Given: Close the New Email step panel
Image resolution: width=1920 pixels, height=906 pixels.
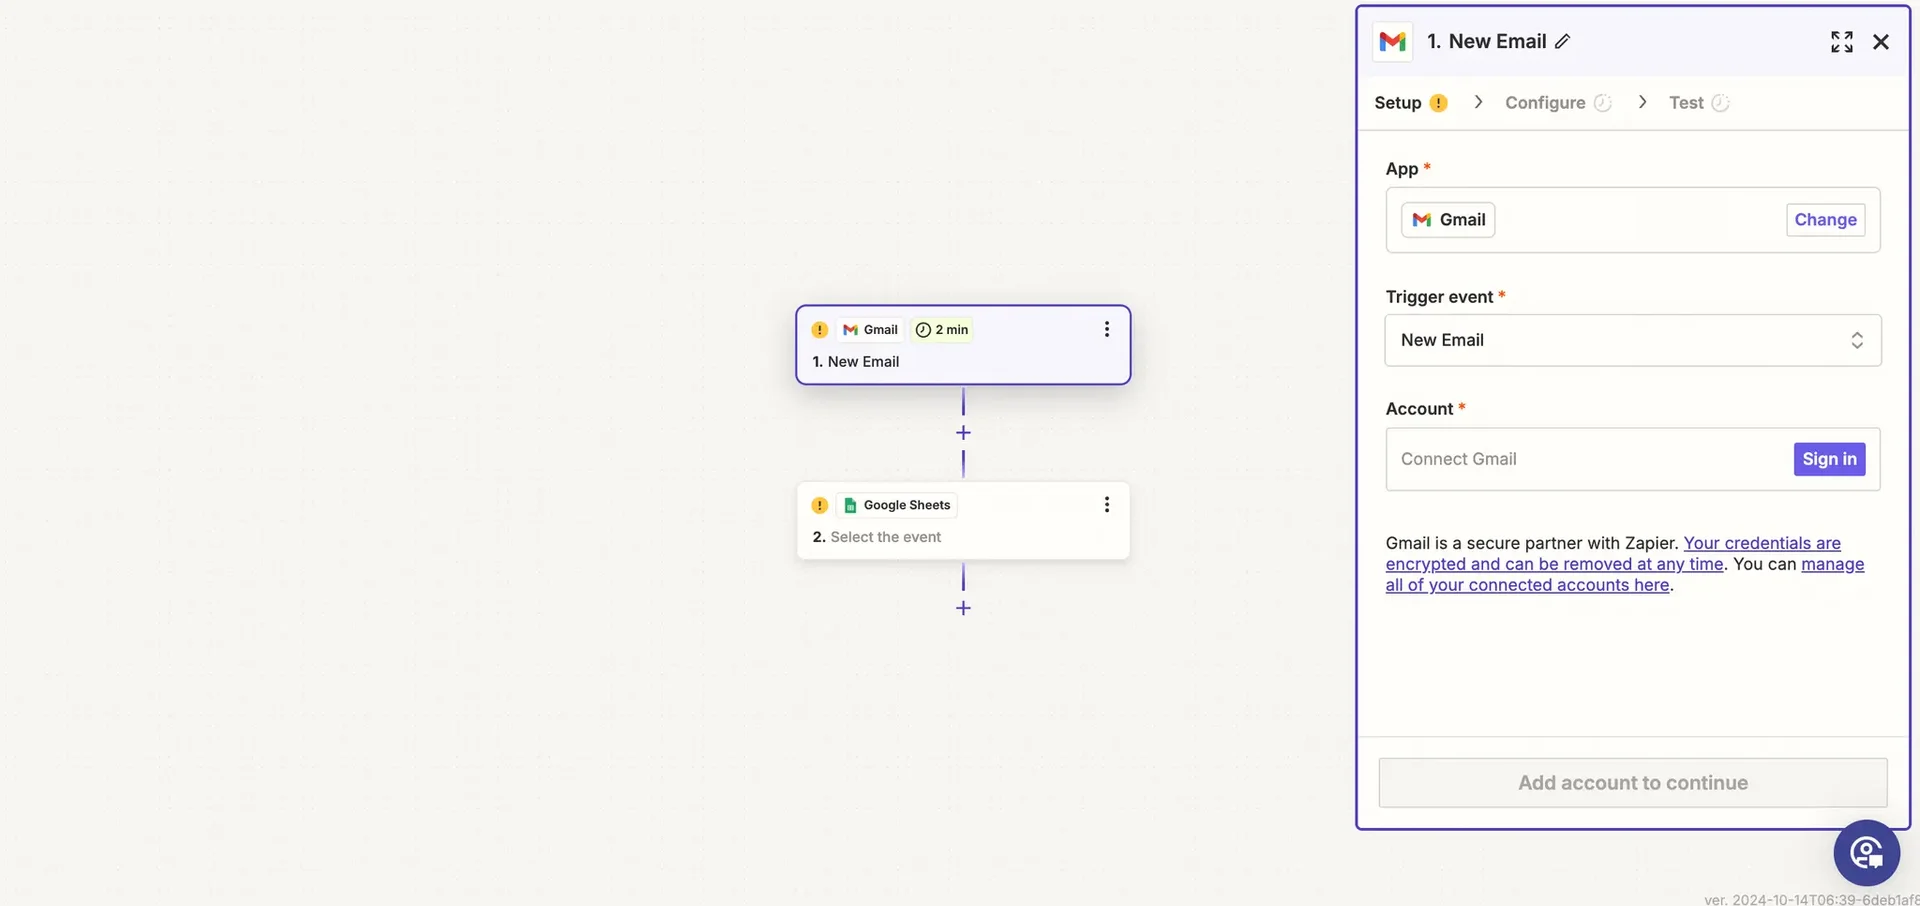Looking at the screenshot, I should point(1880,41).
